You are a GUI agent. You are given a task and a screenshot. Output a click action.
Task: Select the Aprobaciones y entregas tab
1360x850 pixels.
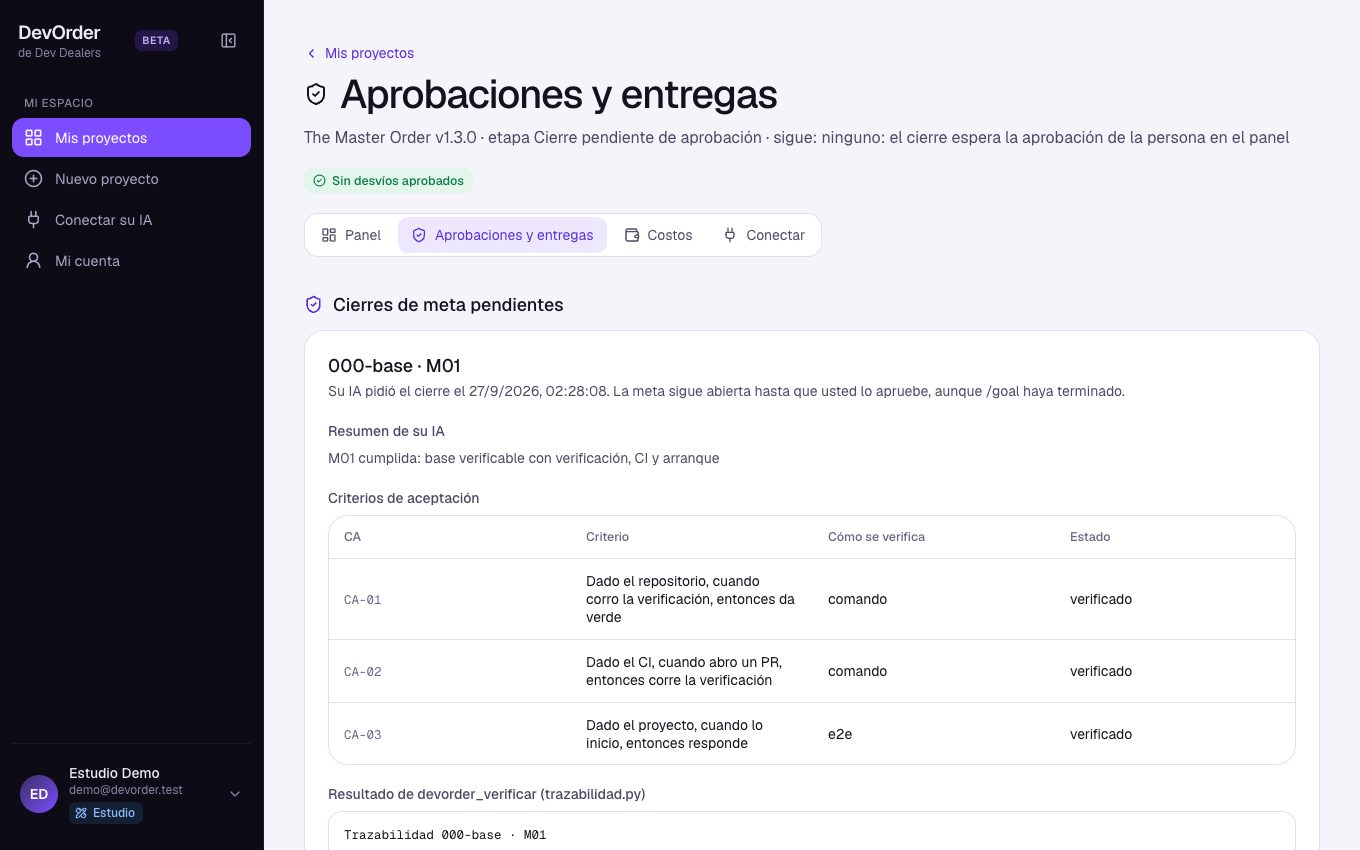pos(502,235)
